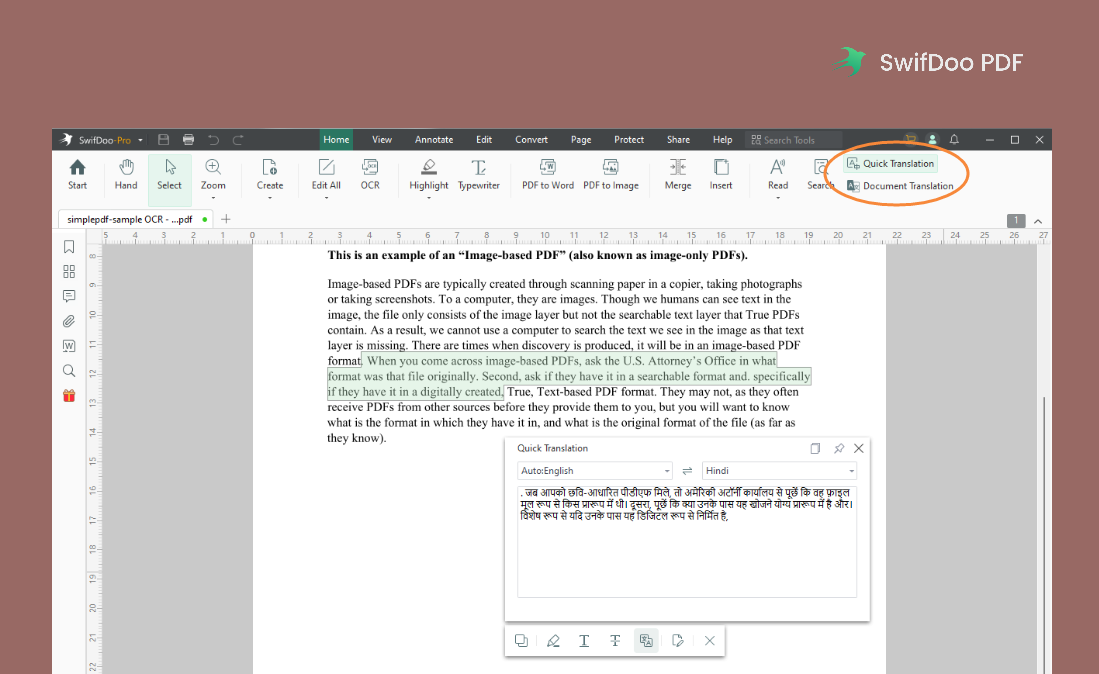Add a new document tab
This screenshot has height=674, width=1099.
click(226, 219)
